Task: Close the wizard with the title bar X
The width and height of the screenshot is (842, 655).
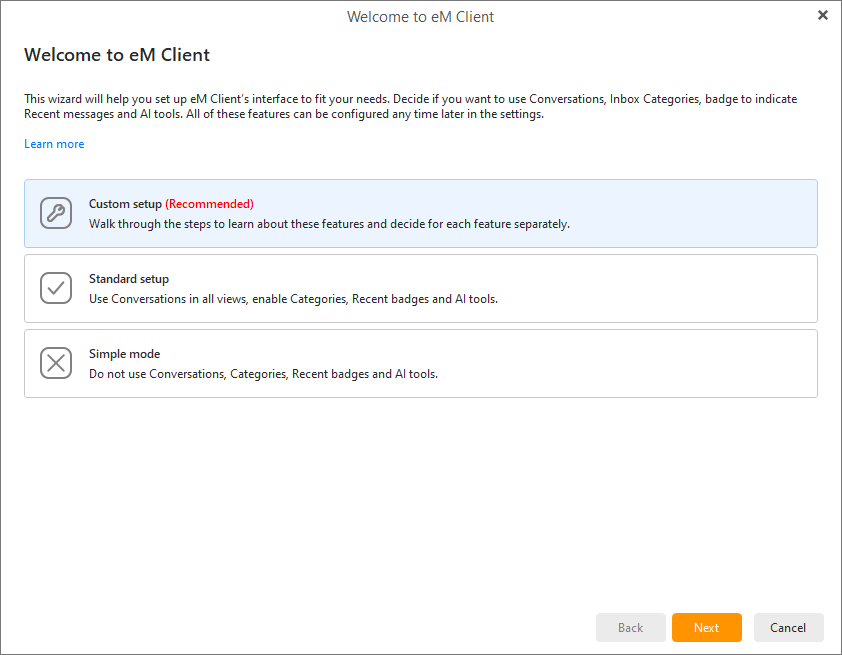Action: [822, 15]
